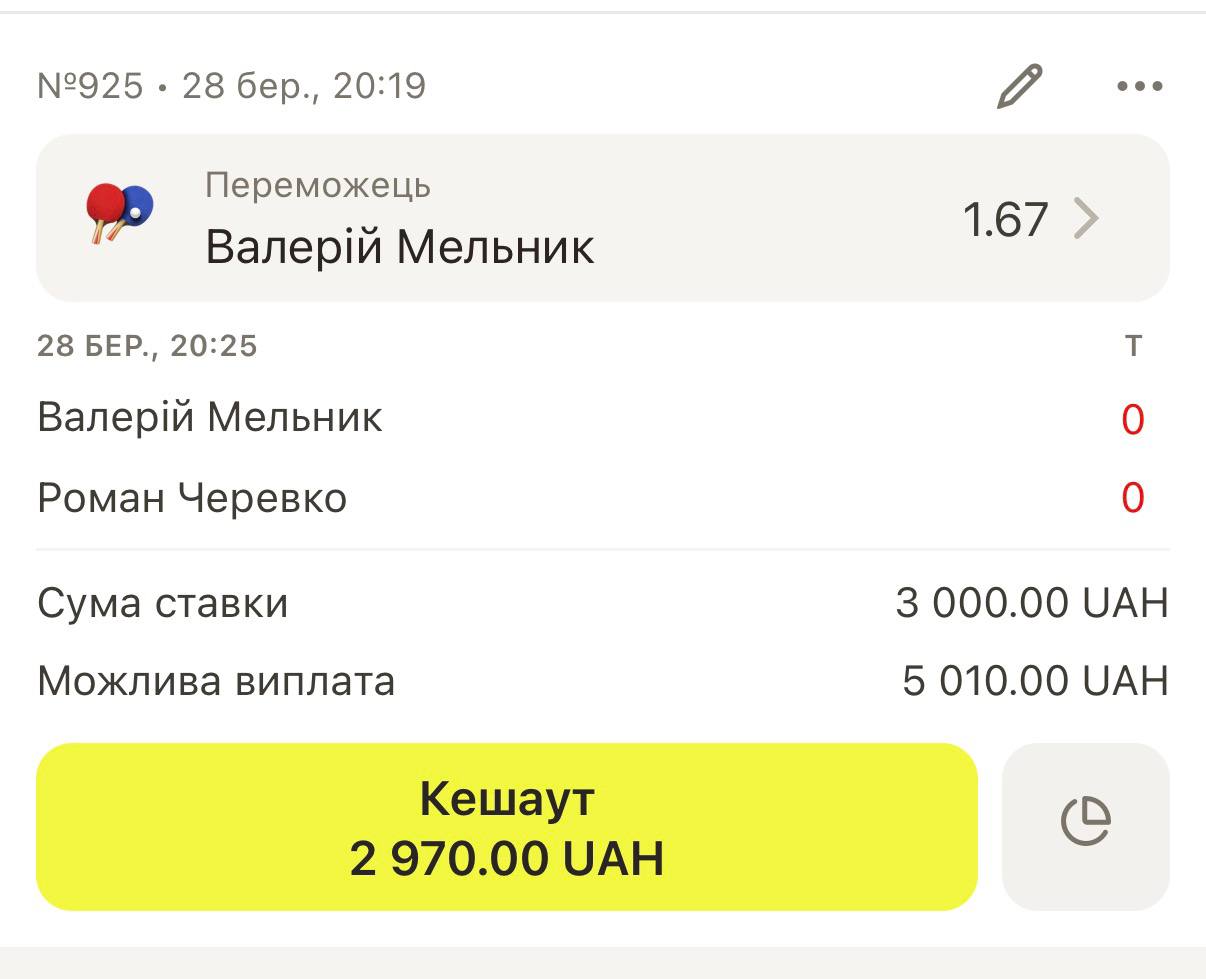Screen dimensions: 1206x979
Task: Click the Сума ставки label
Action: point(163,603)
